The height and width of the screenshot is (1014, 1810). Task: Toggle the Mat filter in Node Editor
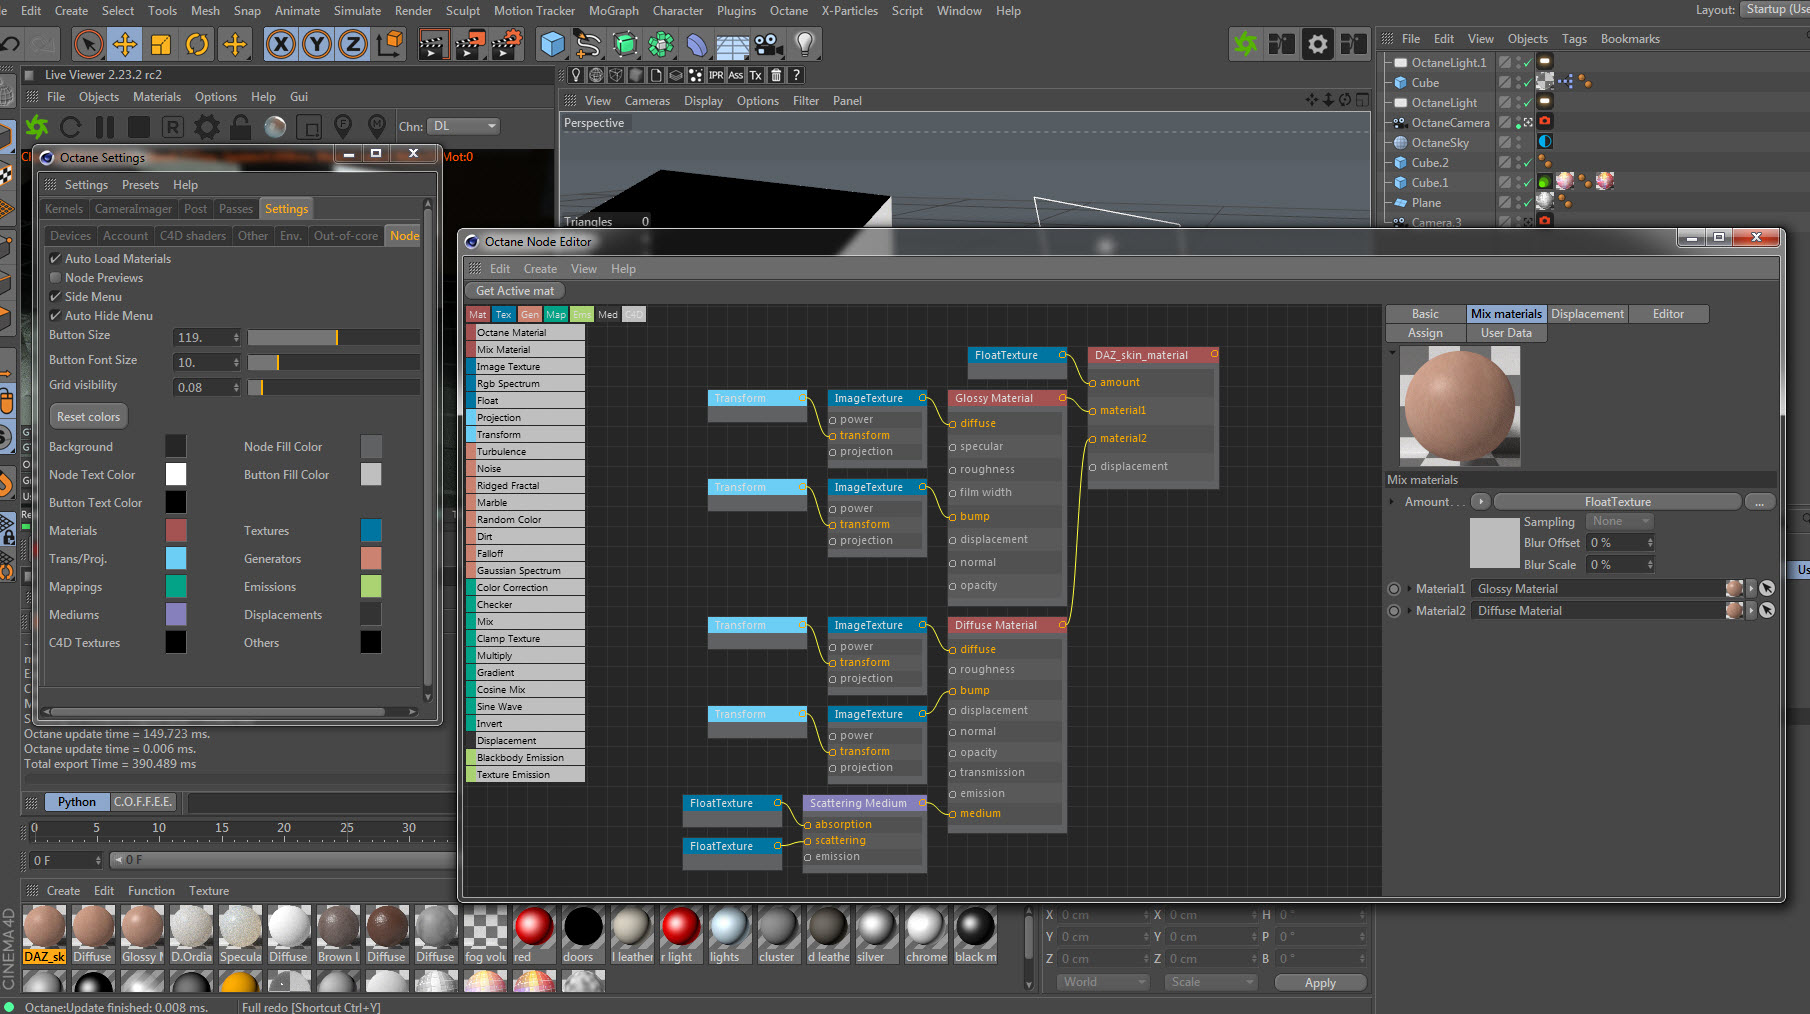coord(478,314)
